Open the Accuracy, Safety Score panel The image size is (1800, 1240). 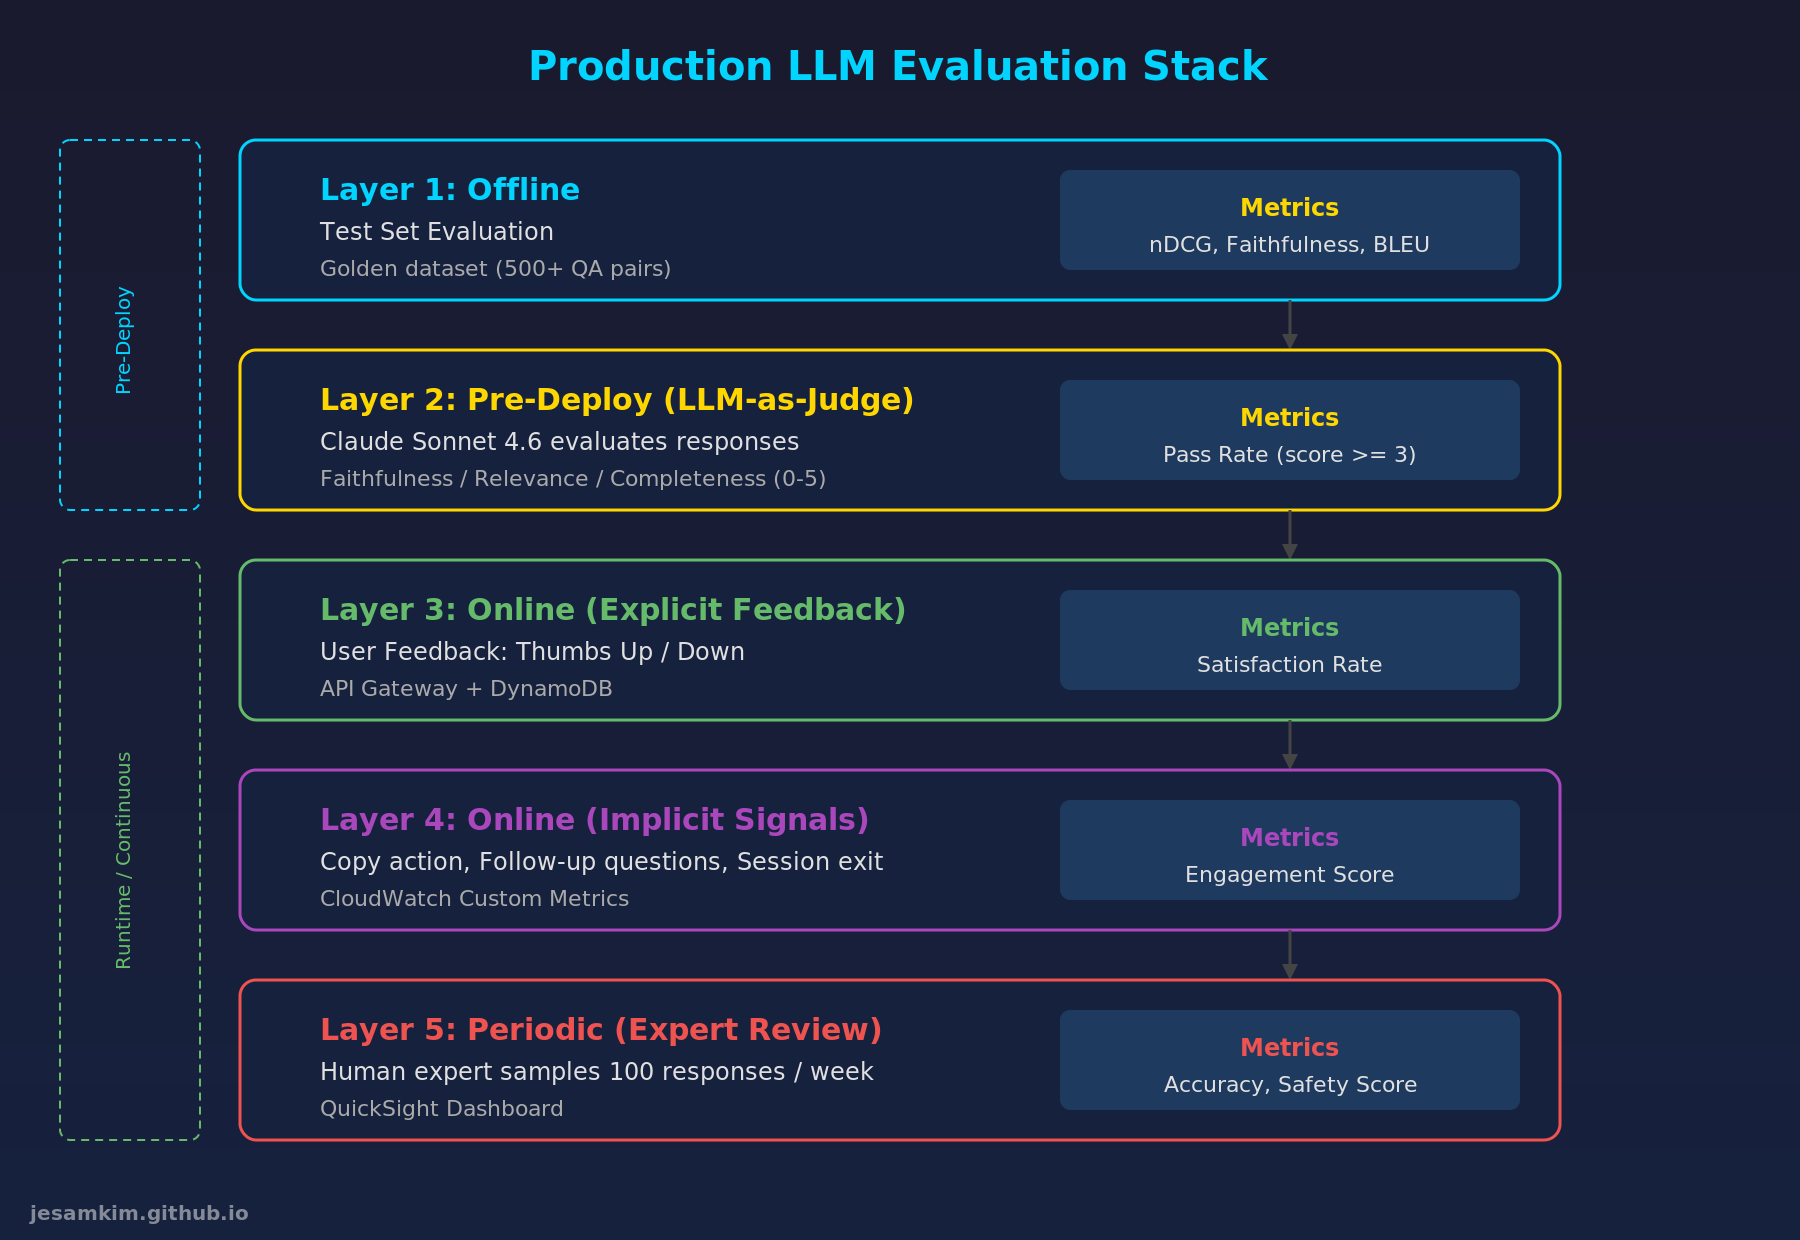pyautogui.click(x=1289, y=1060)
